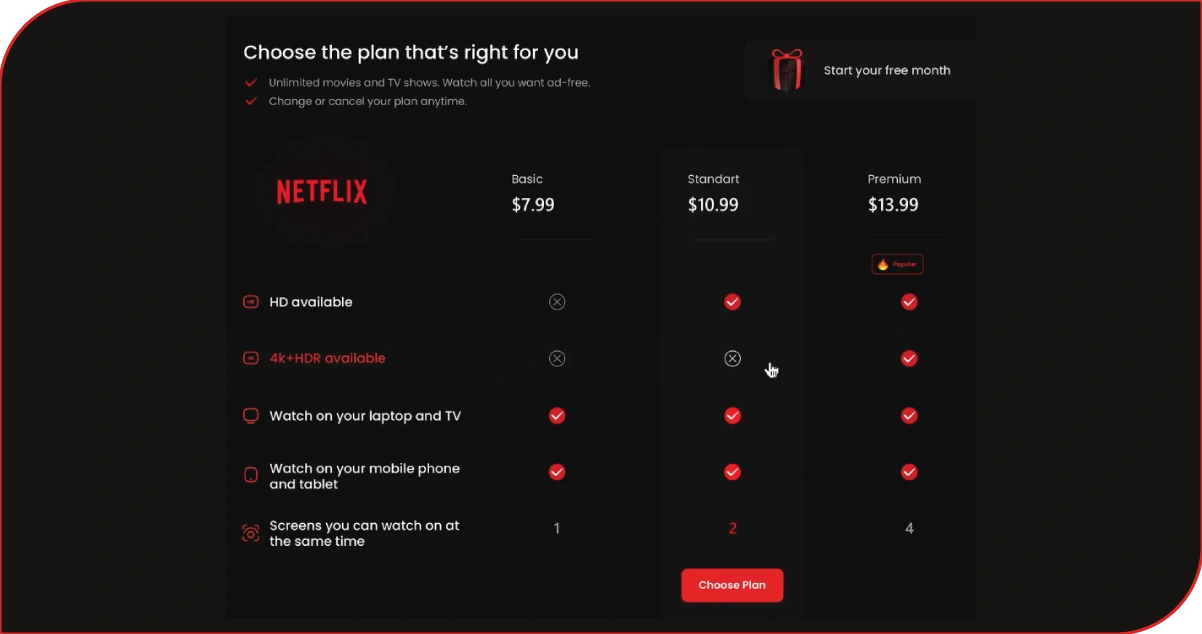Click the mobile phone feature icon

pyautogui.click(x=250, y=473)
